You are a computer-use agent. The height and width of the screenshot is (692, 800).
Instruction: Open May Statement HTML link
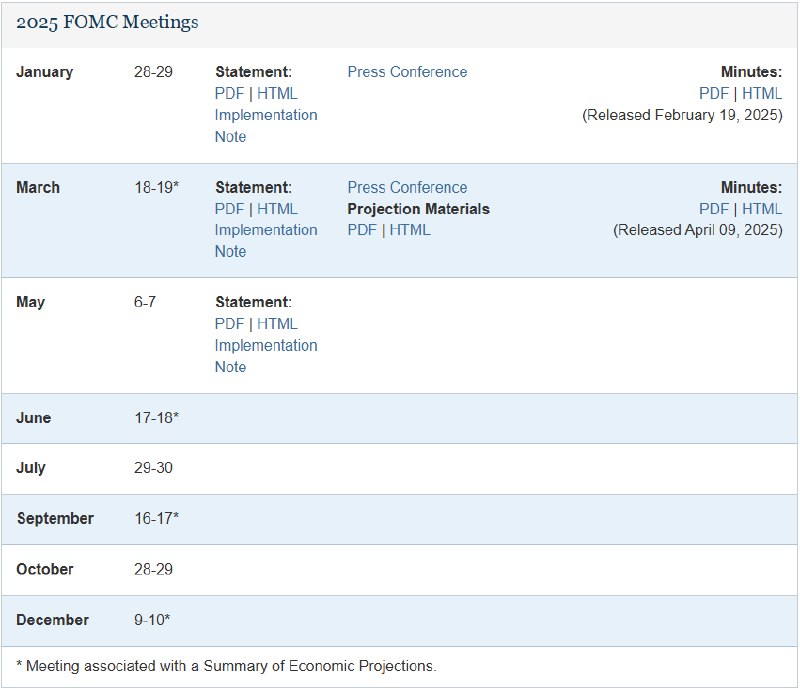(x=277, y=324)
